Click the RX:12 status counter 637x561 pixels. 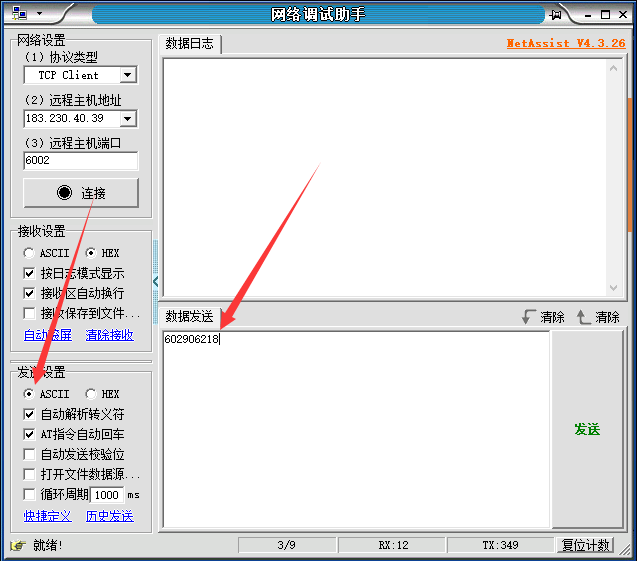[393, 545]
